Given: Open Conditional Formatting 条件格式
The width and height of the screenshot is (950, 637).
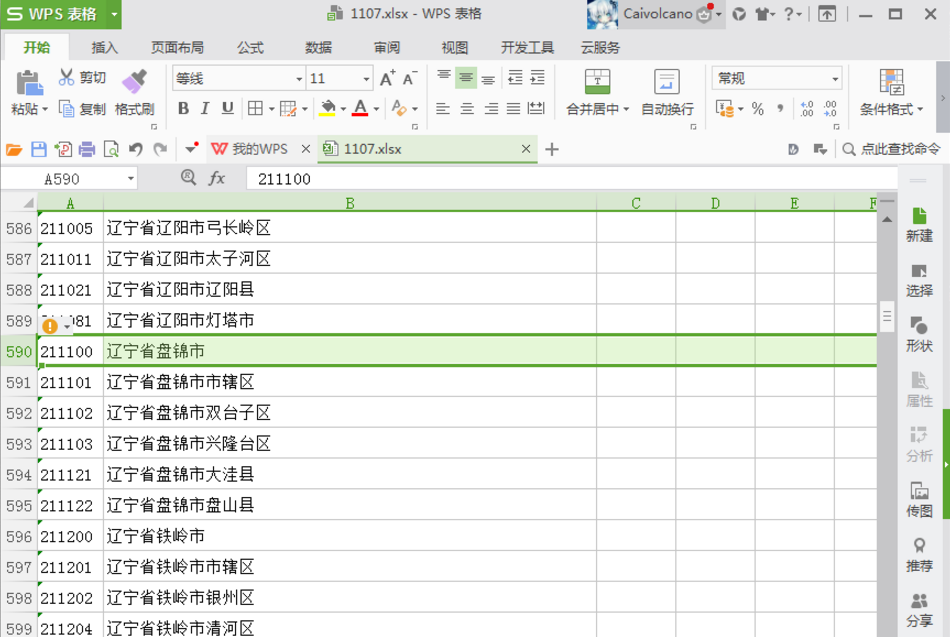Looking at the screenshot, I should click(x=891, y=92).
